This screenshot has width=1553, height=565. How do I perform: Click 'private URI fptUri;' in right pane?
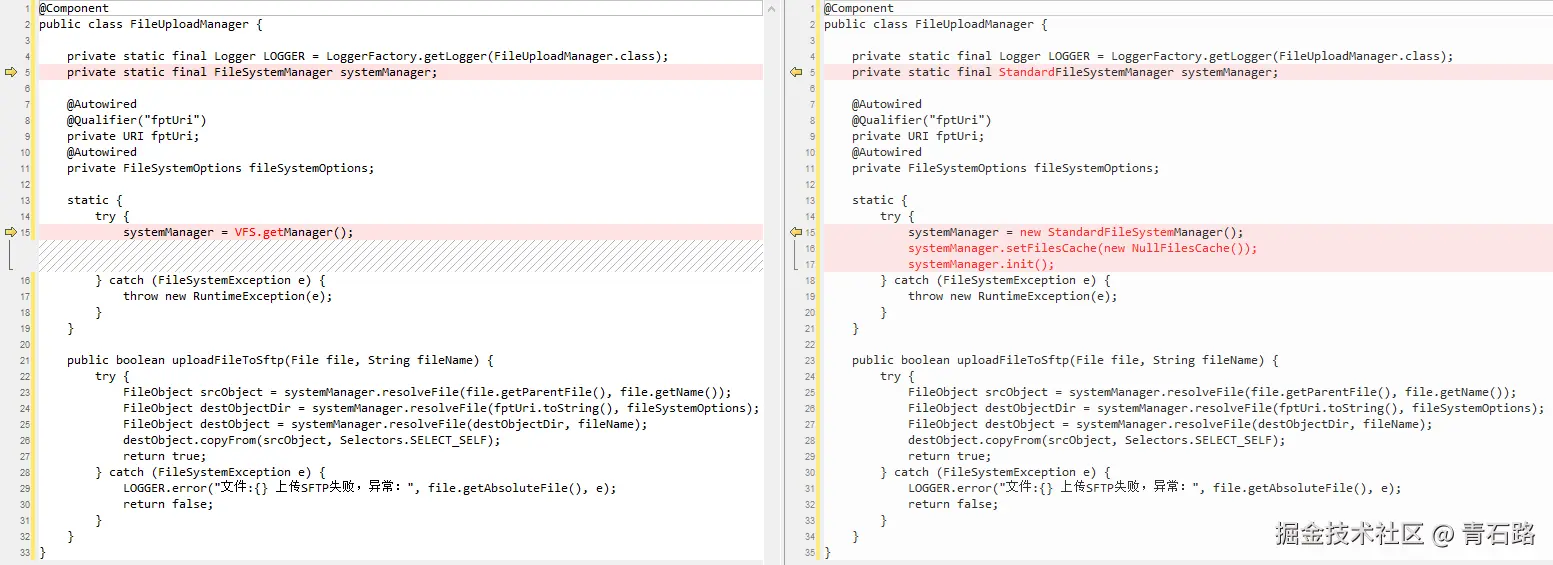pyautogui.click(x=918, y=136)
